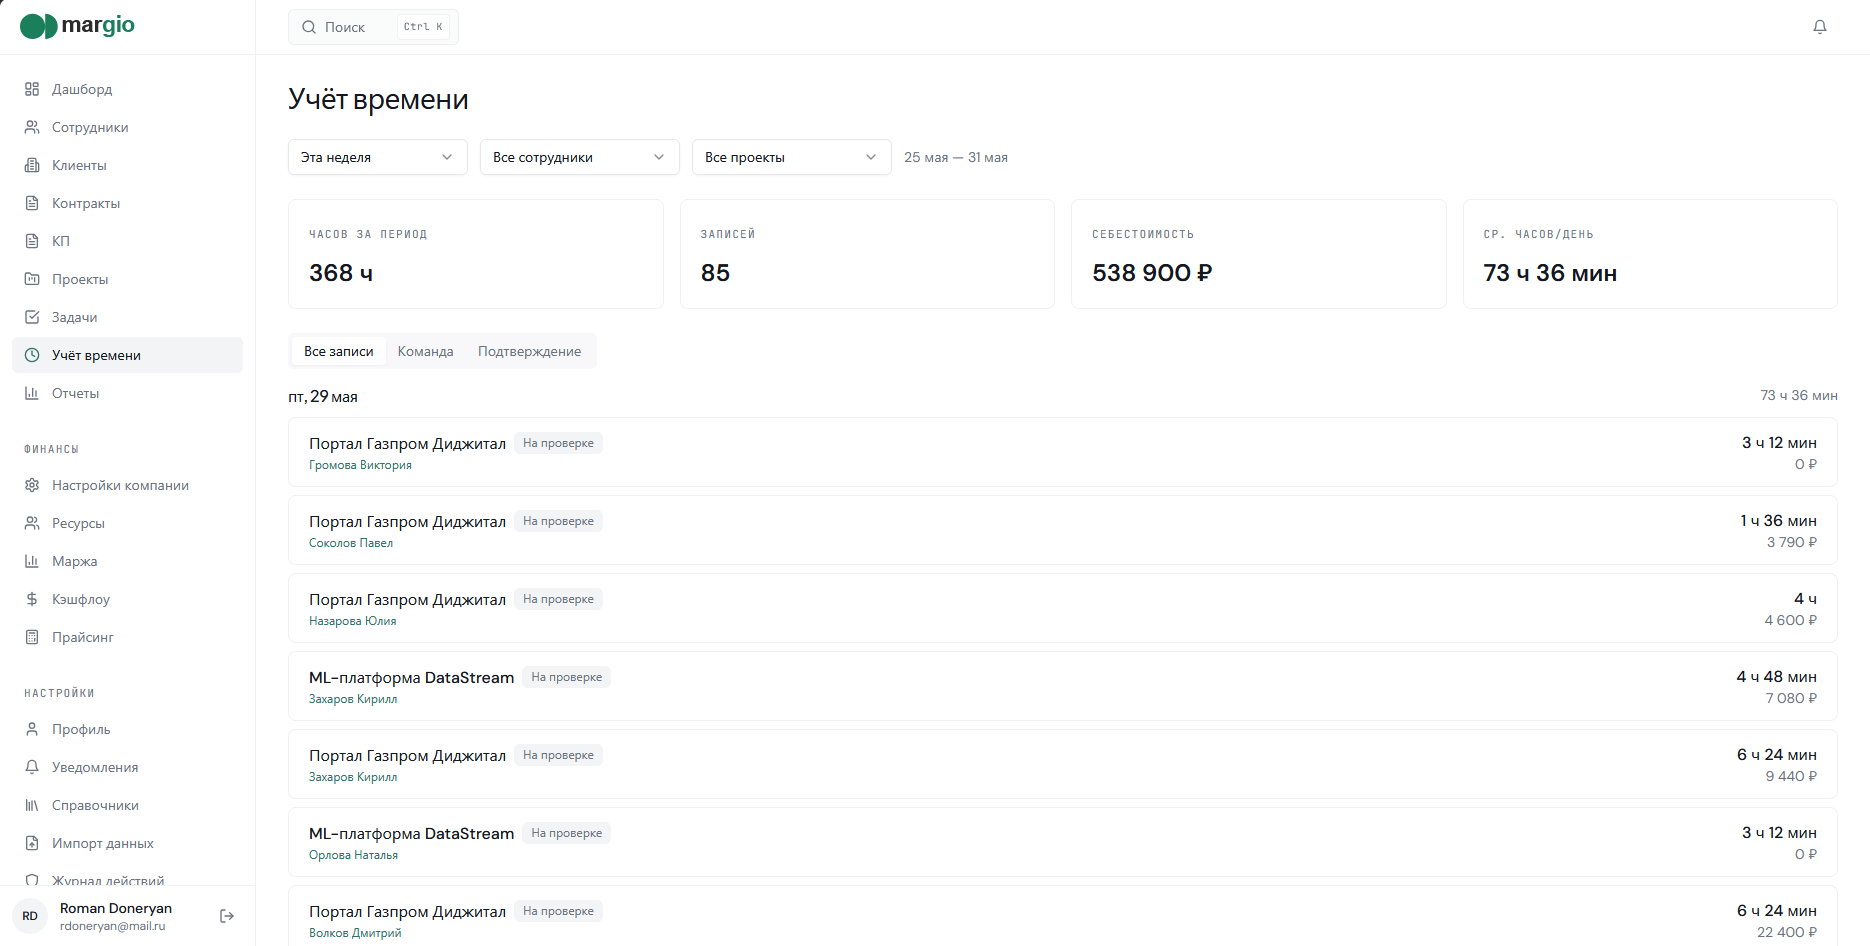
Task: Open ML-платформа DataStream entry by Захаров Кирилл
Action: [1063, 686]
